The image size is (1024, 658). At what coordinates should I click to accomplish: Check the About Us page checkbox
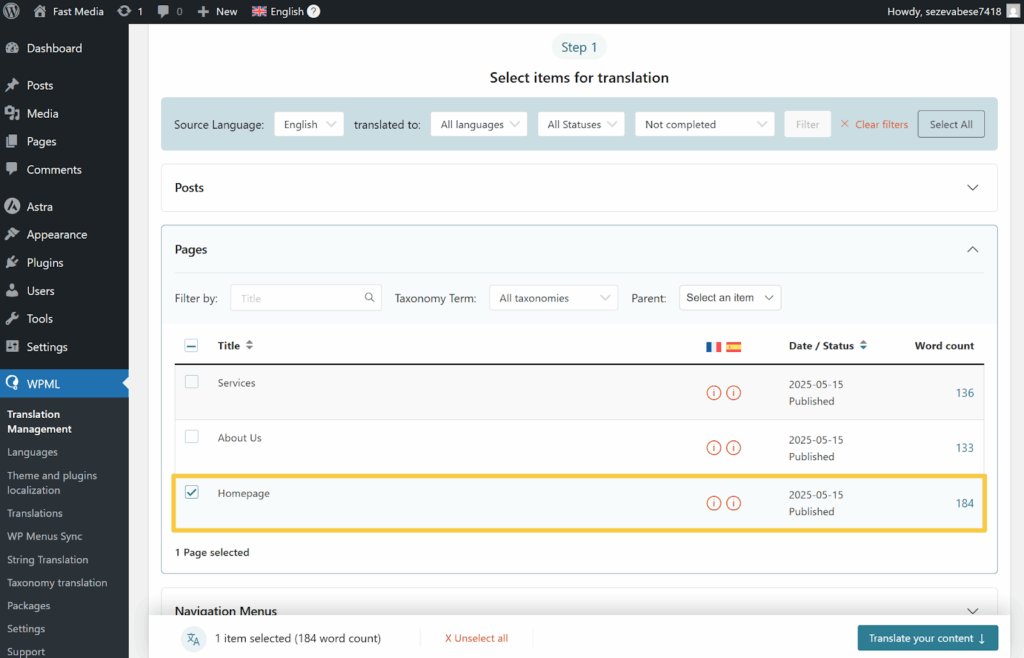[x=192, y=437]
